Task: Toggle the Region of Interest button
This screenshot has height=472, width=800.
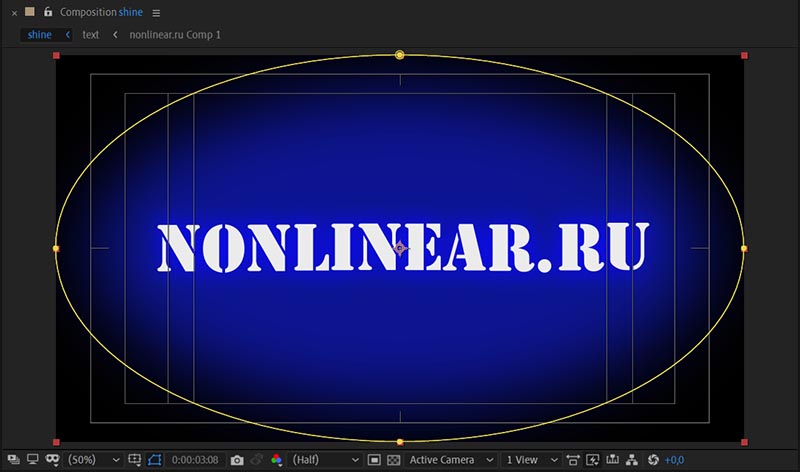Action: (374, 460)
